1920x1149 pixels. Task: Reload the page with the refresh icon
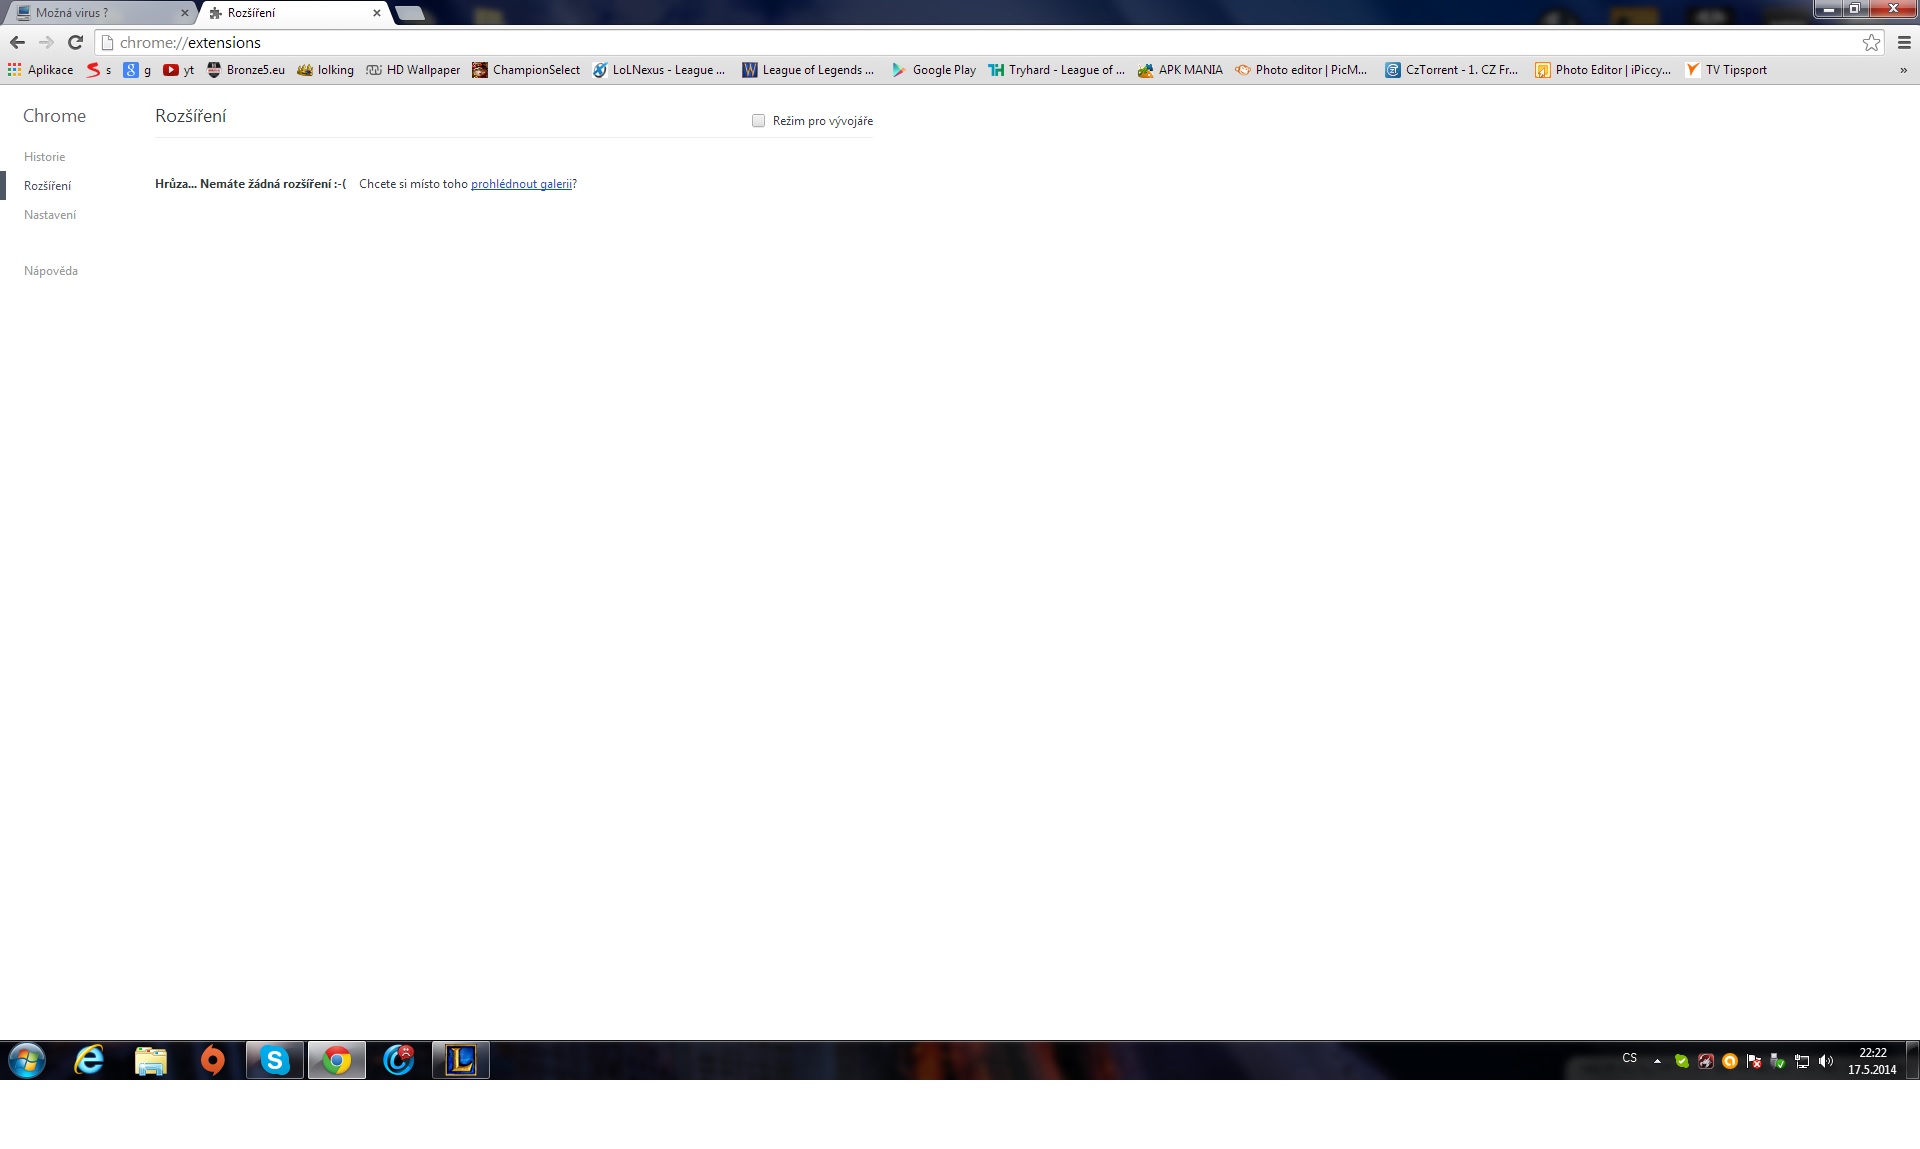coord(75,42)
